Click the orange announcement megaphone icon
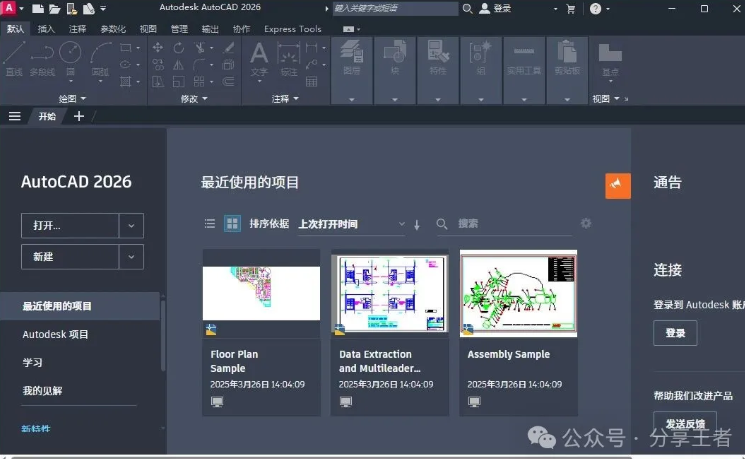Viewport: 745px width, 459px height. click(x=618, y=186)
